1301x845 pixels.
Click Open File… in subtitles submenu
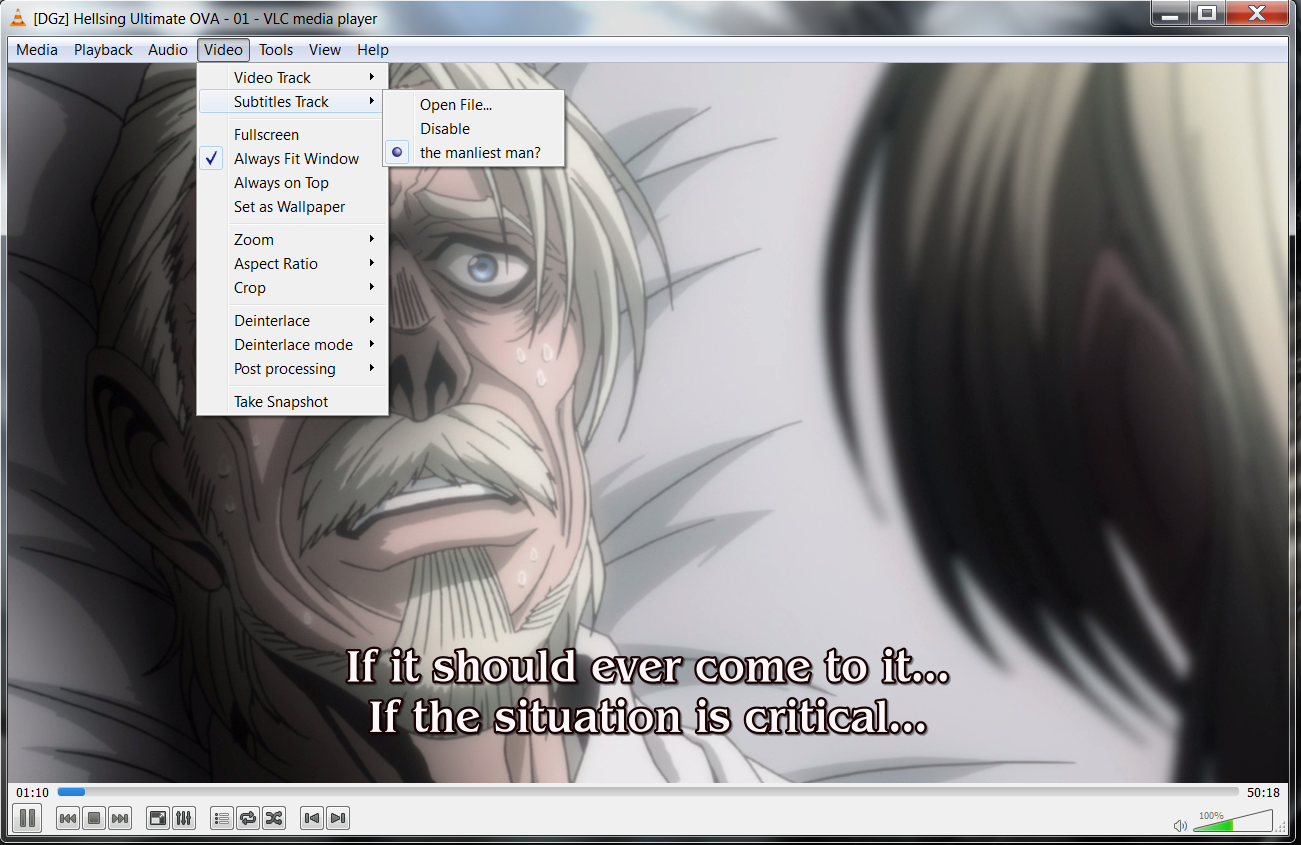(x=456, y=105)
